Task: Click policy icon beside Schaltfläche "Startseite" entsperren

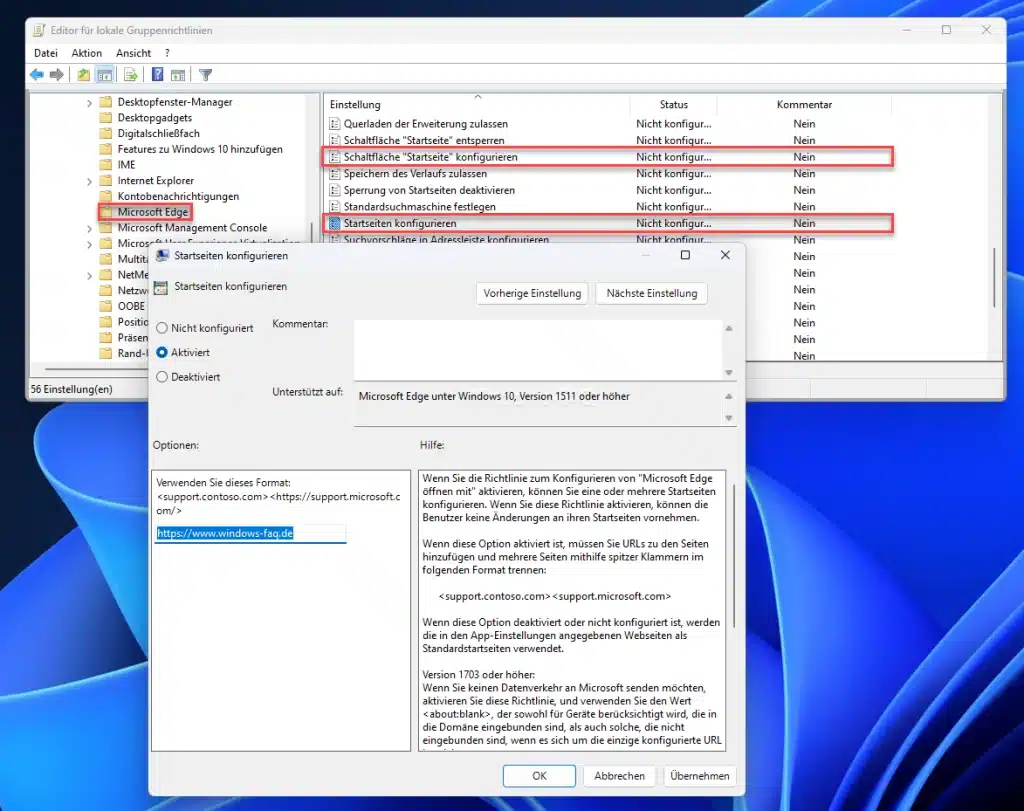Action: click(334, 140)
